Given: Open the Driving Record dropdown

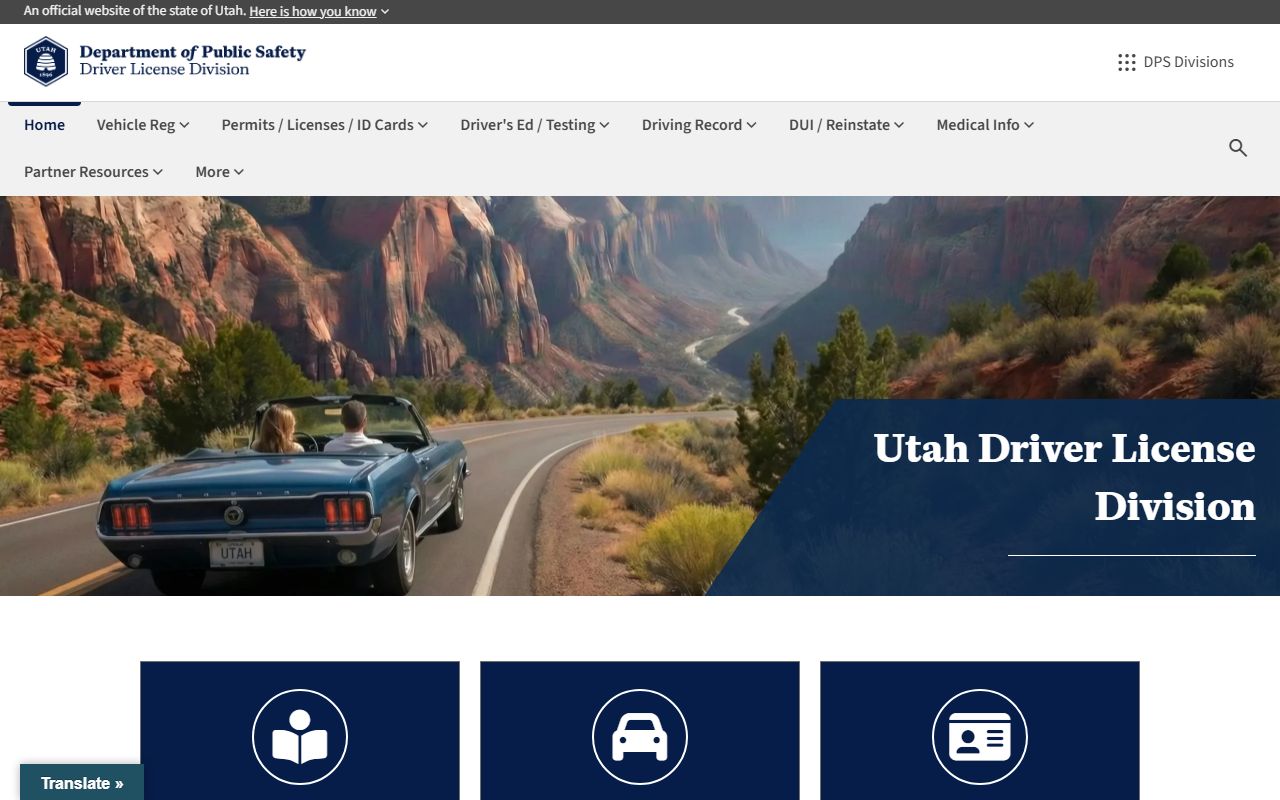Looking at the screenshot, I should [x=699, y=125].
